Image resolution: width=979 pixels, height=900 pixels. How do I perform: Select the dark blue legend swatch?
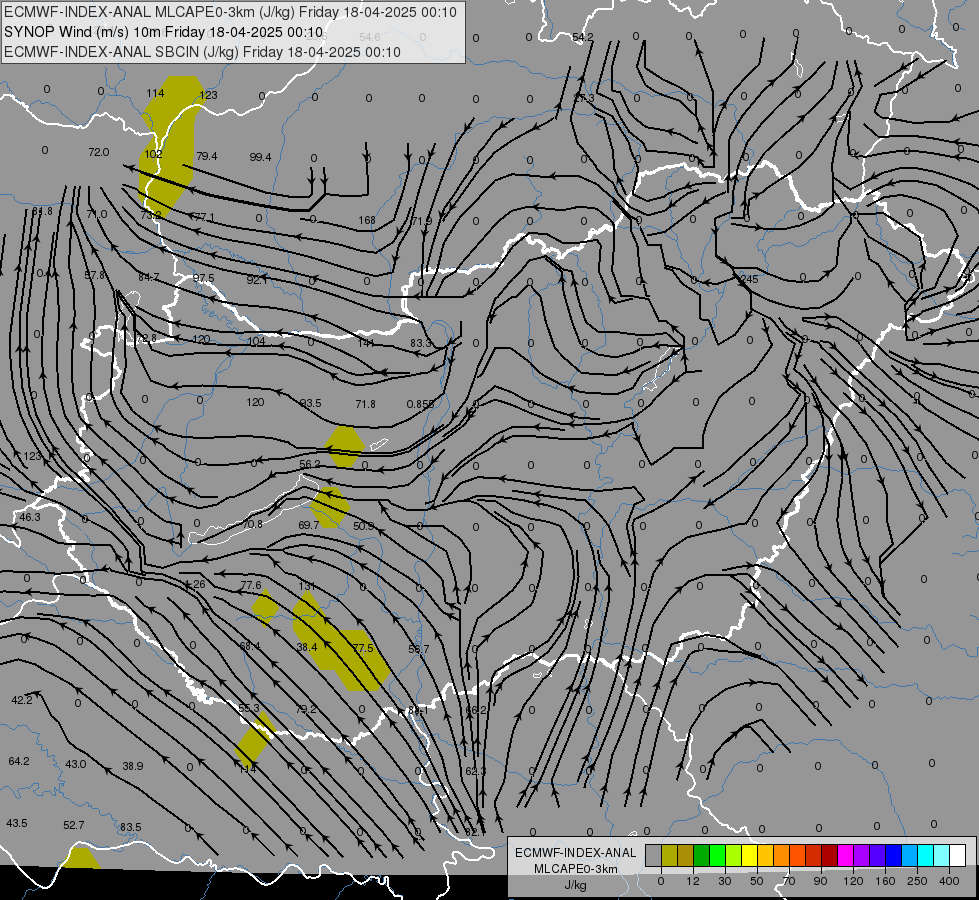tap(894, 855)
